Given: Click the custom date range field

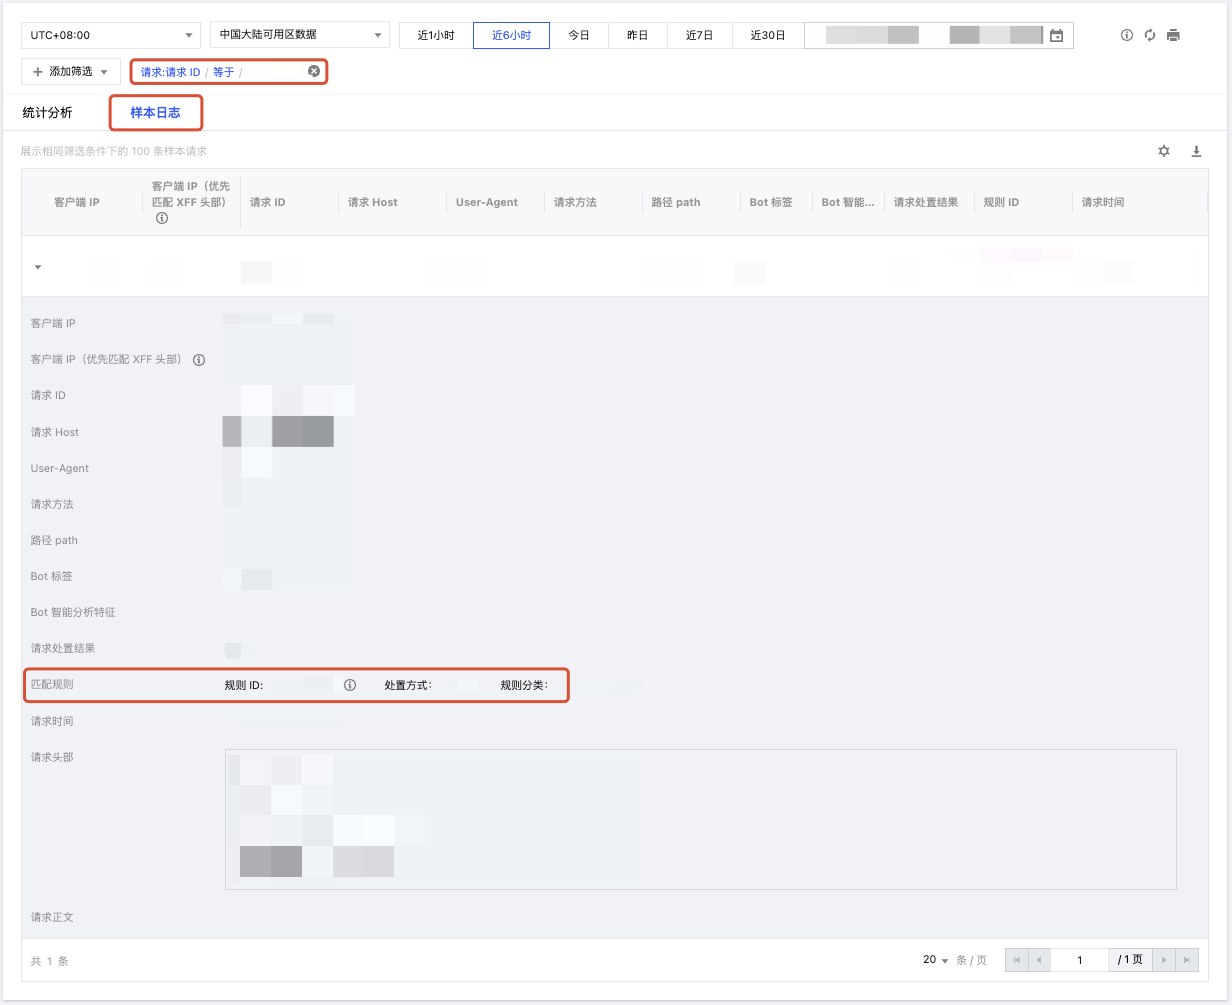Looking at the screenshot, I should click(938, 35).
